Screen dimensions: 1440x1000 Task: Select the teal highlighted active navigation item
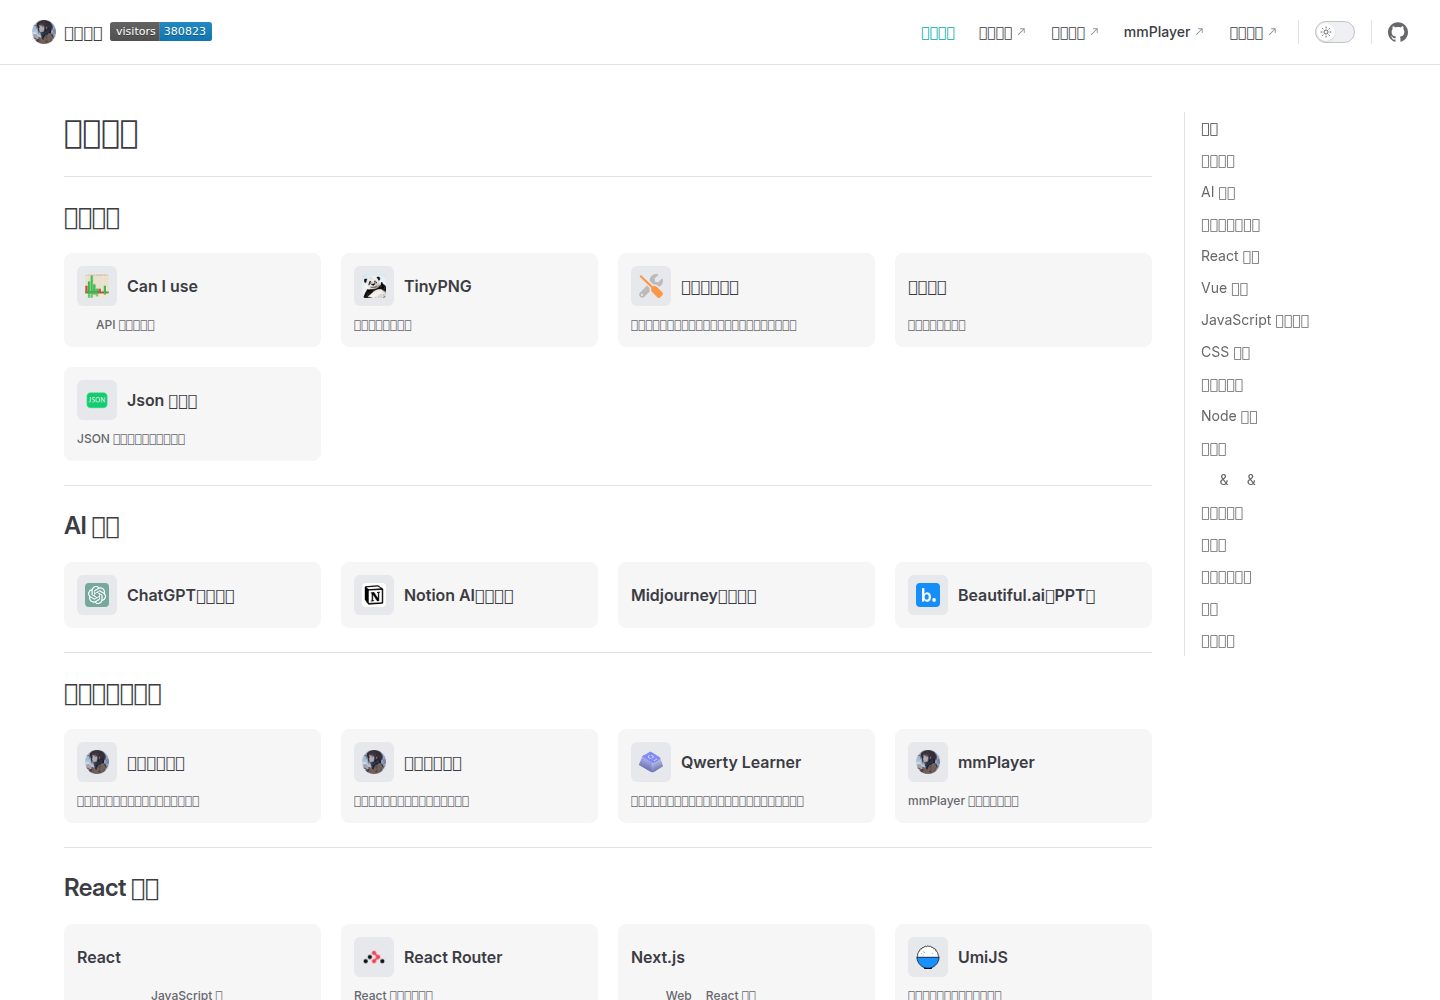pyautogui.click(x=938, y=32)
